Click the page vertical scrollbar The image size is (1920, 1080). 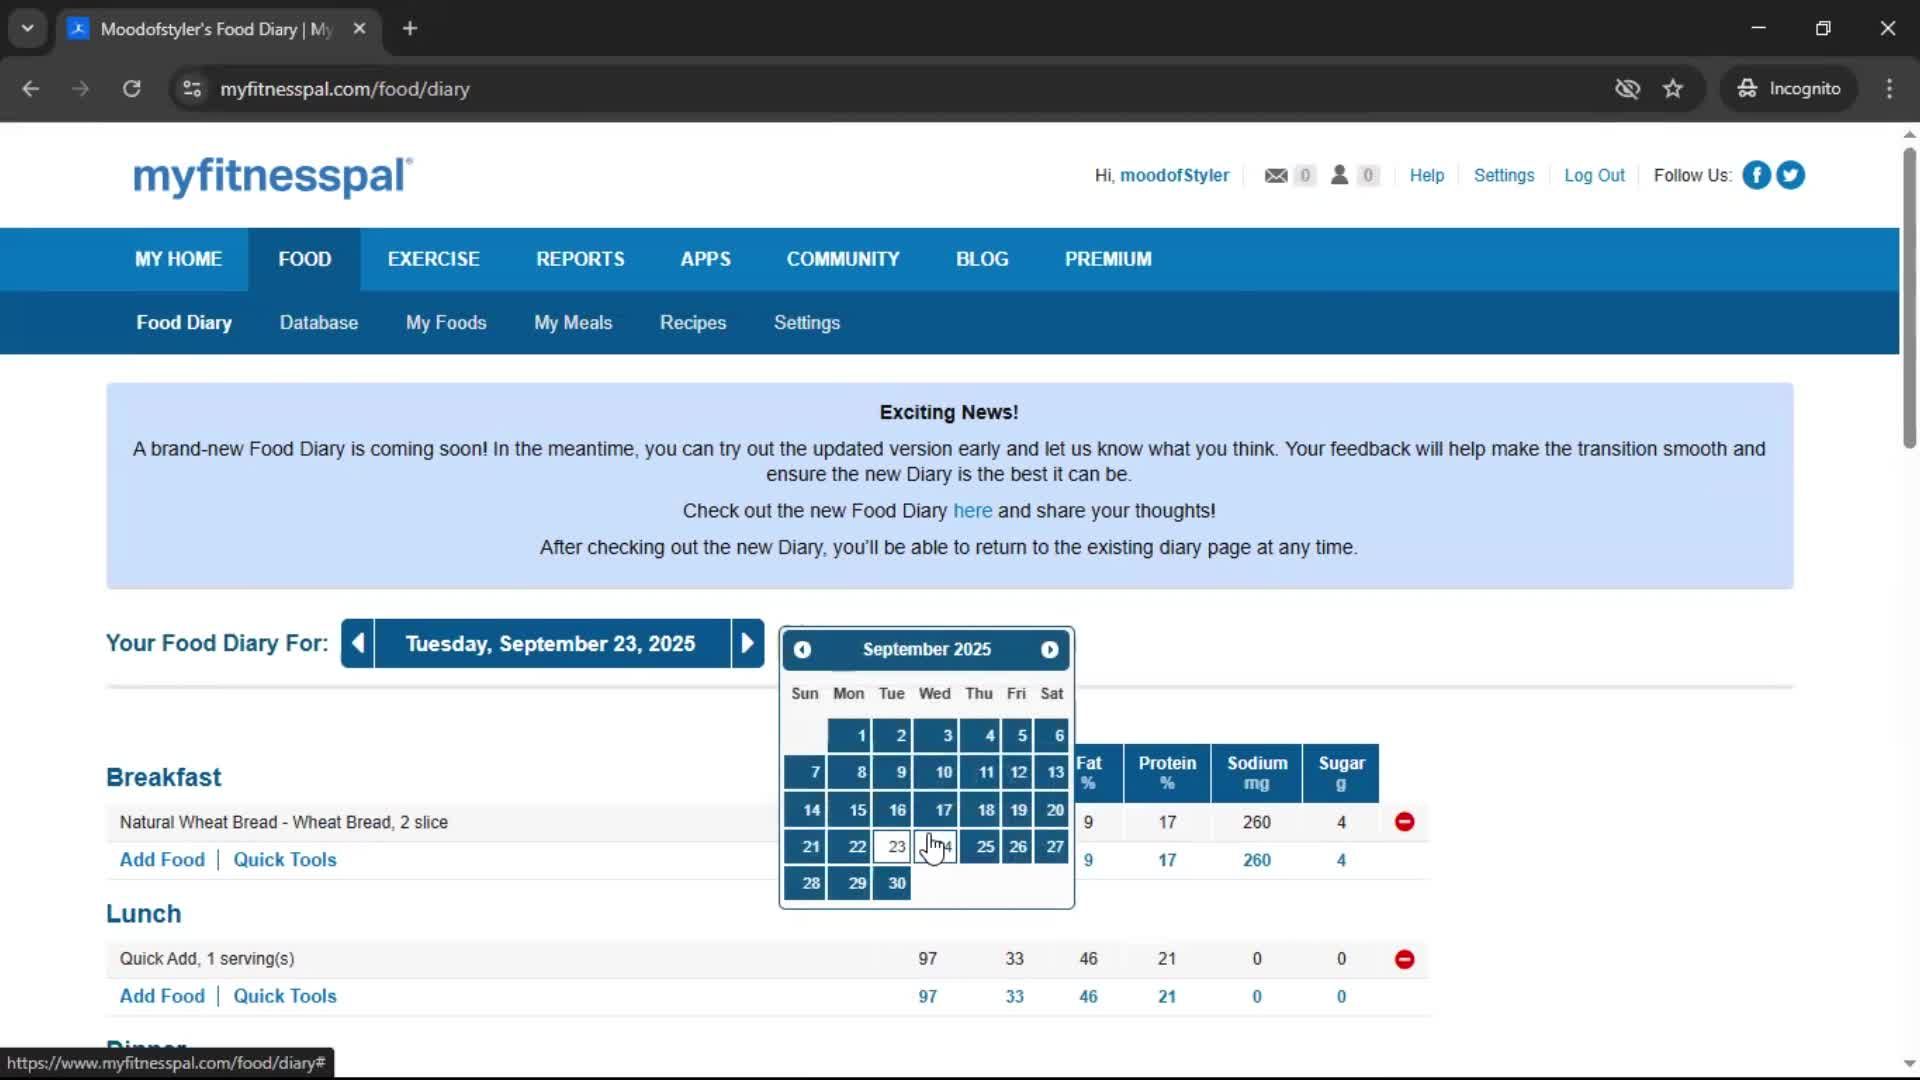[x=1909, y=298]
